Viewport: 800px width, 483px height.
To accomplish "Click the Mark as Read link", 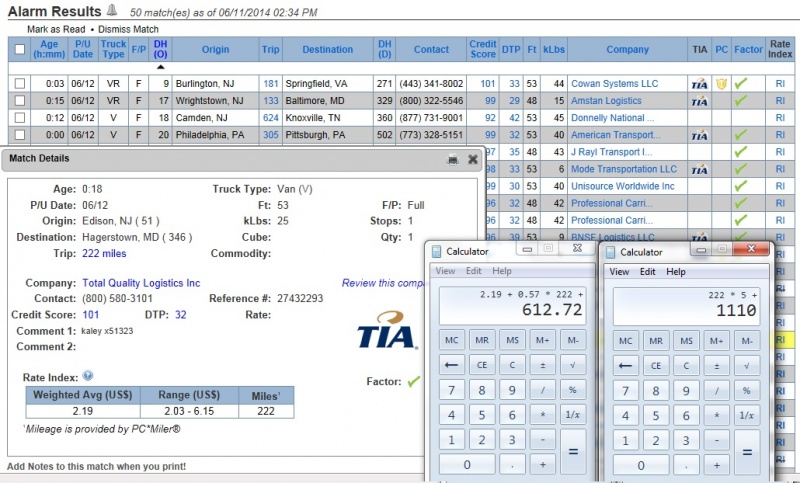I will [54, 29].
